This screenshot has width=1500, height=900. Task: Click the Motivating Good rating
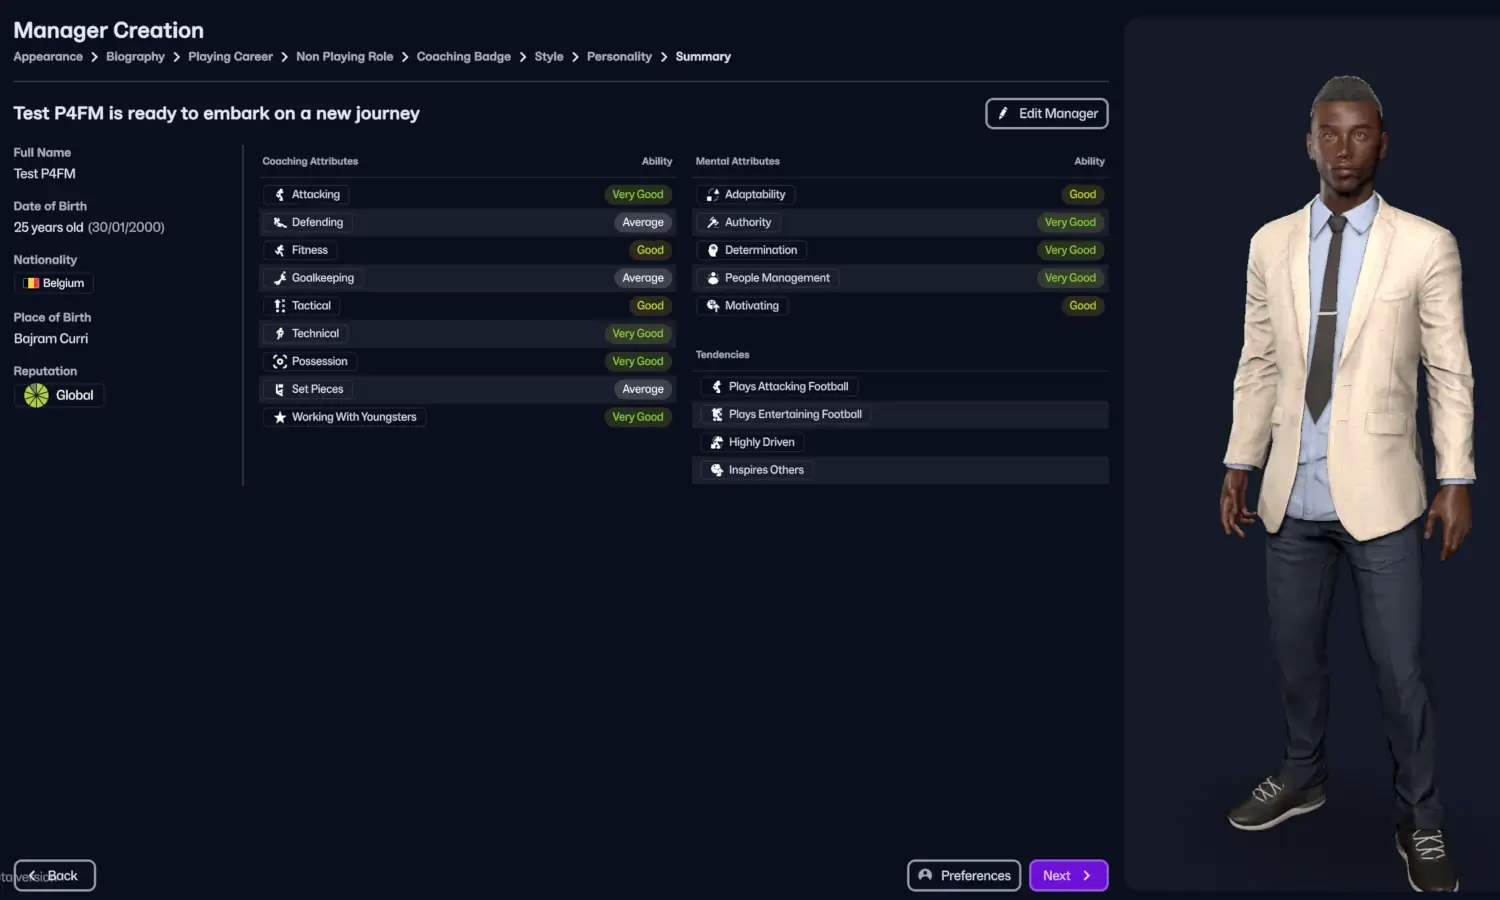pyautogui.click(x=1083, y=306)
